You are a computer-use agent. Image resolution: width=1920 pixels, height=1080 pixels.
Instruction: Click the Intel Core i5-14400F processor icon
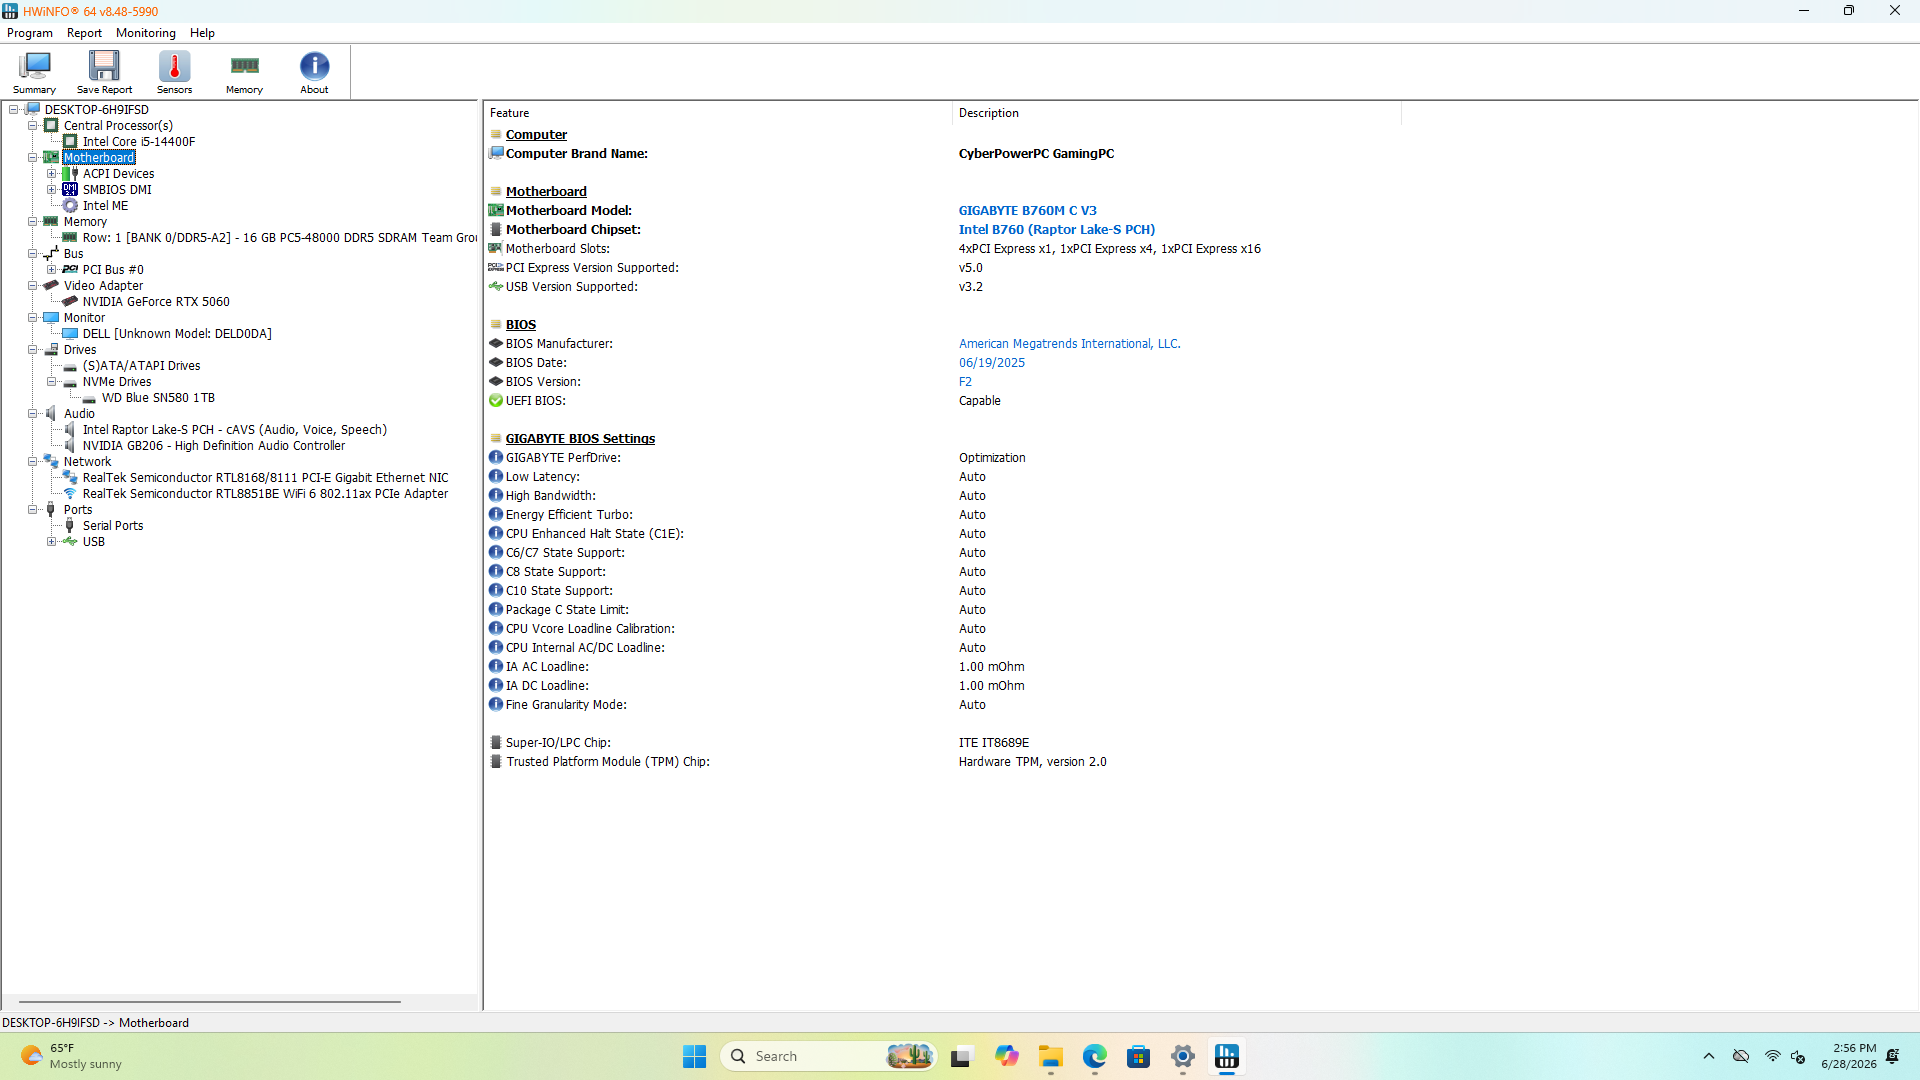coord(70,142)
